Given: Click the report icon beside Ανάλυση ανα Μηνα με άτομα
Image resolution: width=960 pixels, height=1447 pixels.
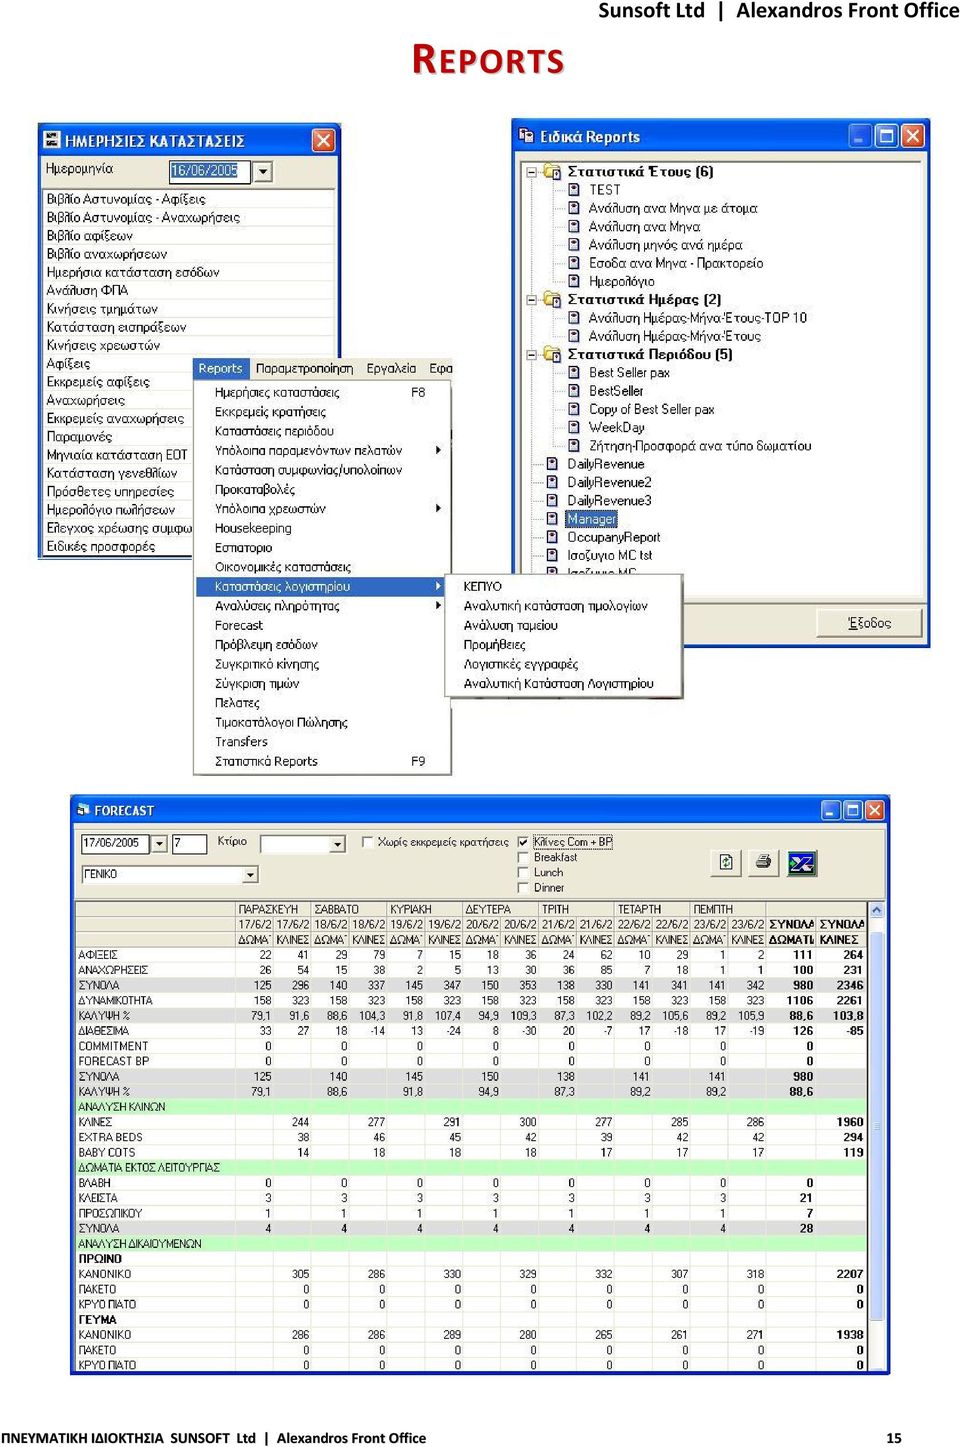Looking at the screenshot, I should (x=574, y=208).
